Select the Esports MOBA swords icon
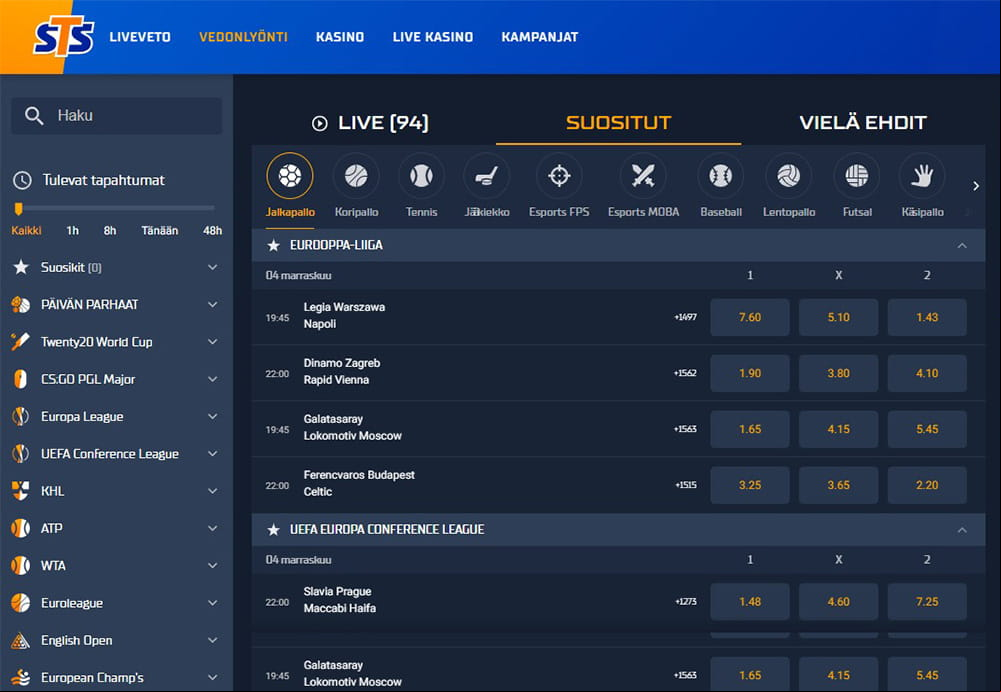 [643, 176]
